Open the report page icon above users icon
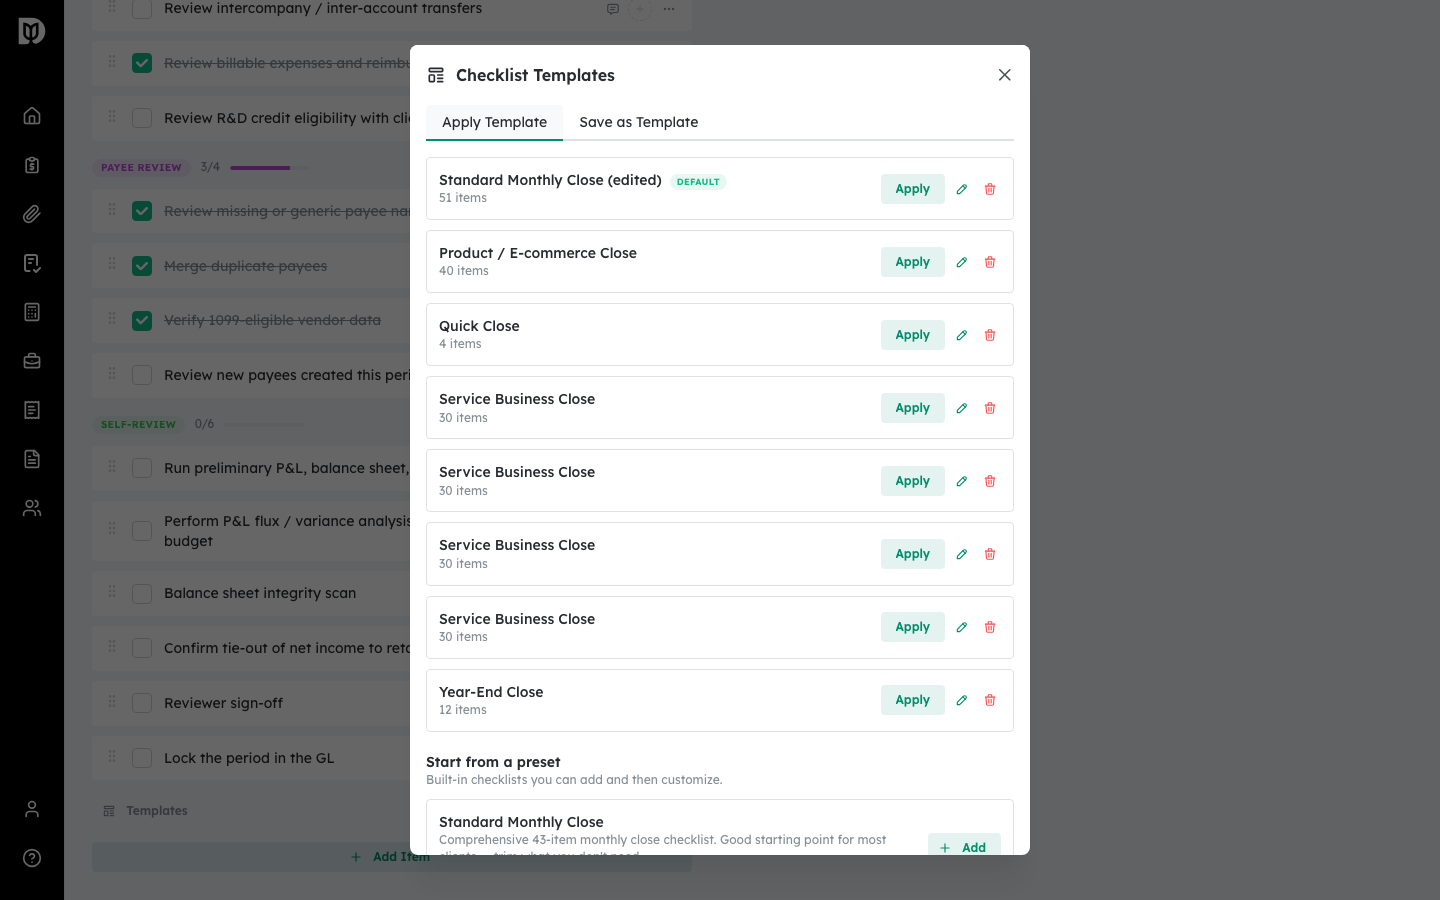Screen dimensions: 1440x900 (x=32, y=459)
